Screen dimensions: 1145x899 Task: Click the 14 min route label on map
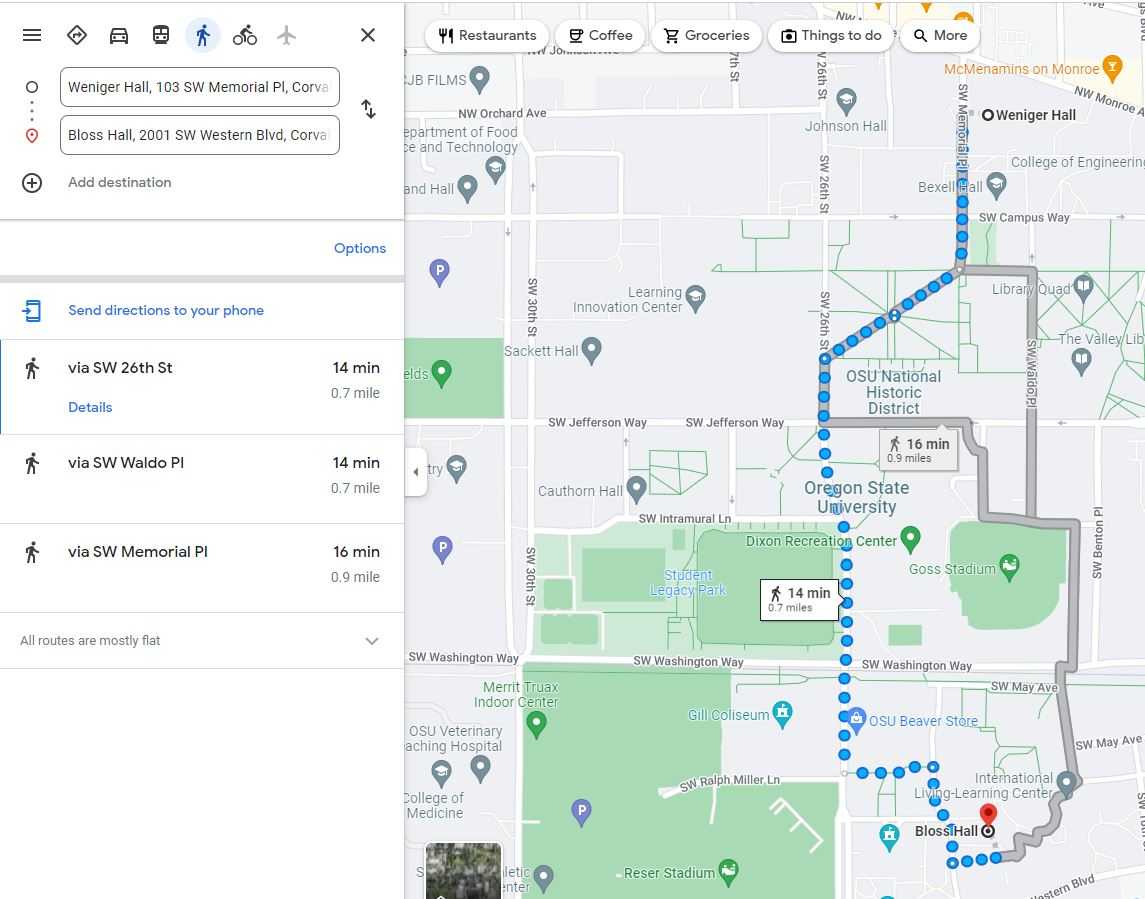[800, 599]
